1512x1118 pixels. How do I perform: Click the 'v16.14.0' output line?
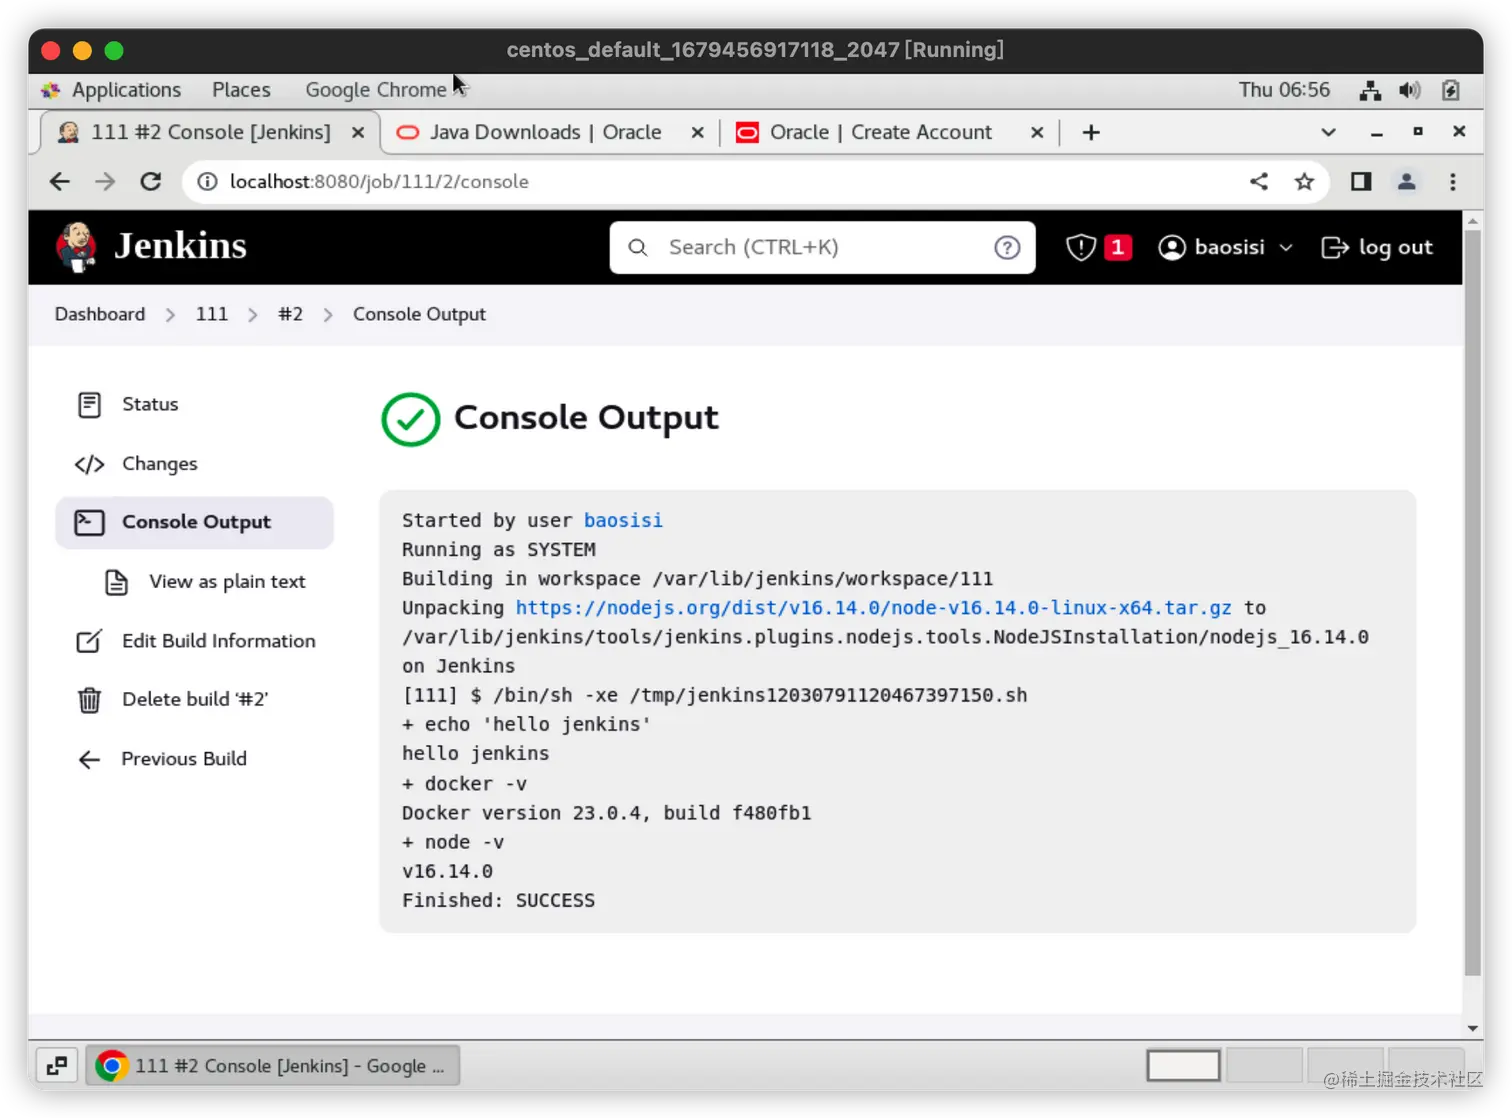pos(447,871)
